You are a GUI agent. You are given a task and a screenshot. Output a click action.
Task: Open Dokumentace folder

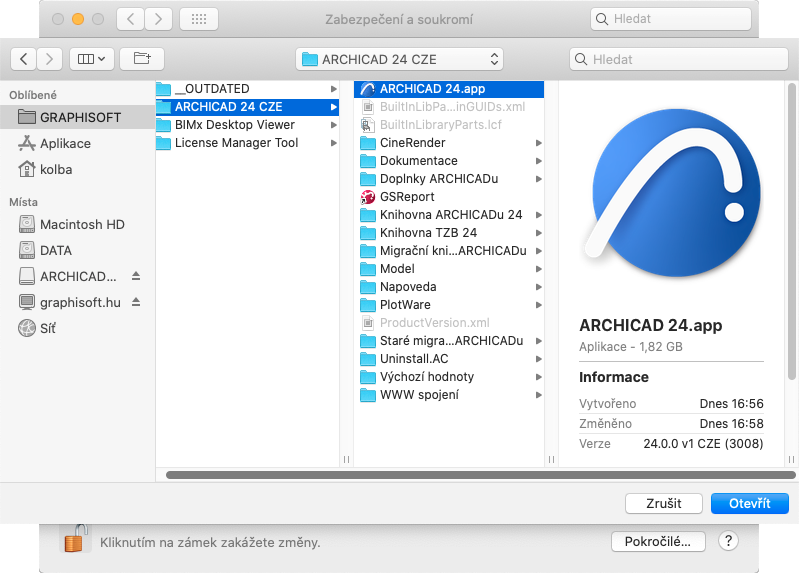point(449,161)
